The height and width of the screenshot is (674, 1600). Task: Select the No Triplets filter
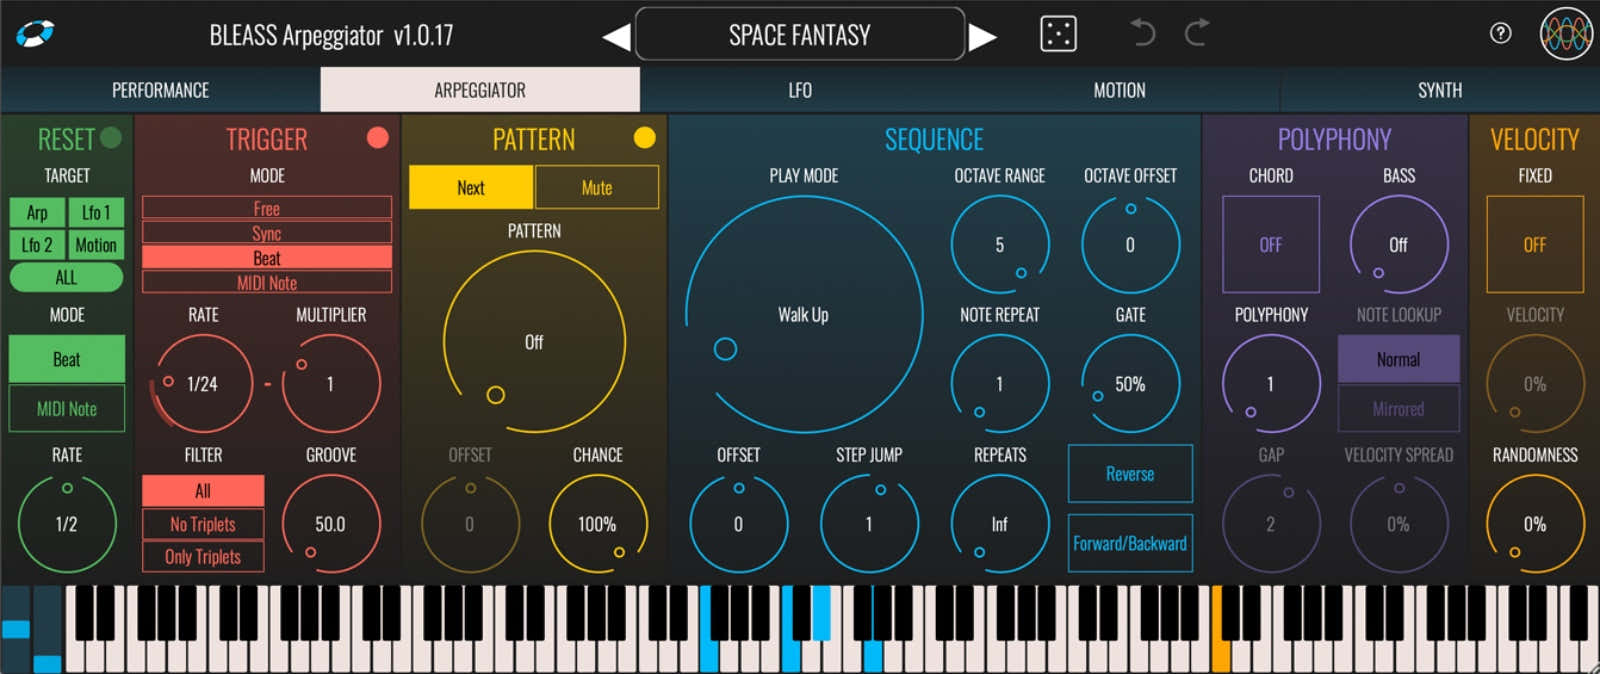(203, 524)
